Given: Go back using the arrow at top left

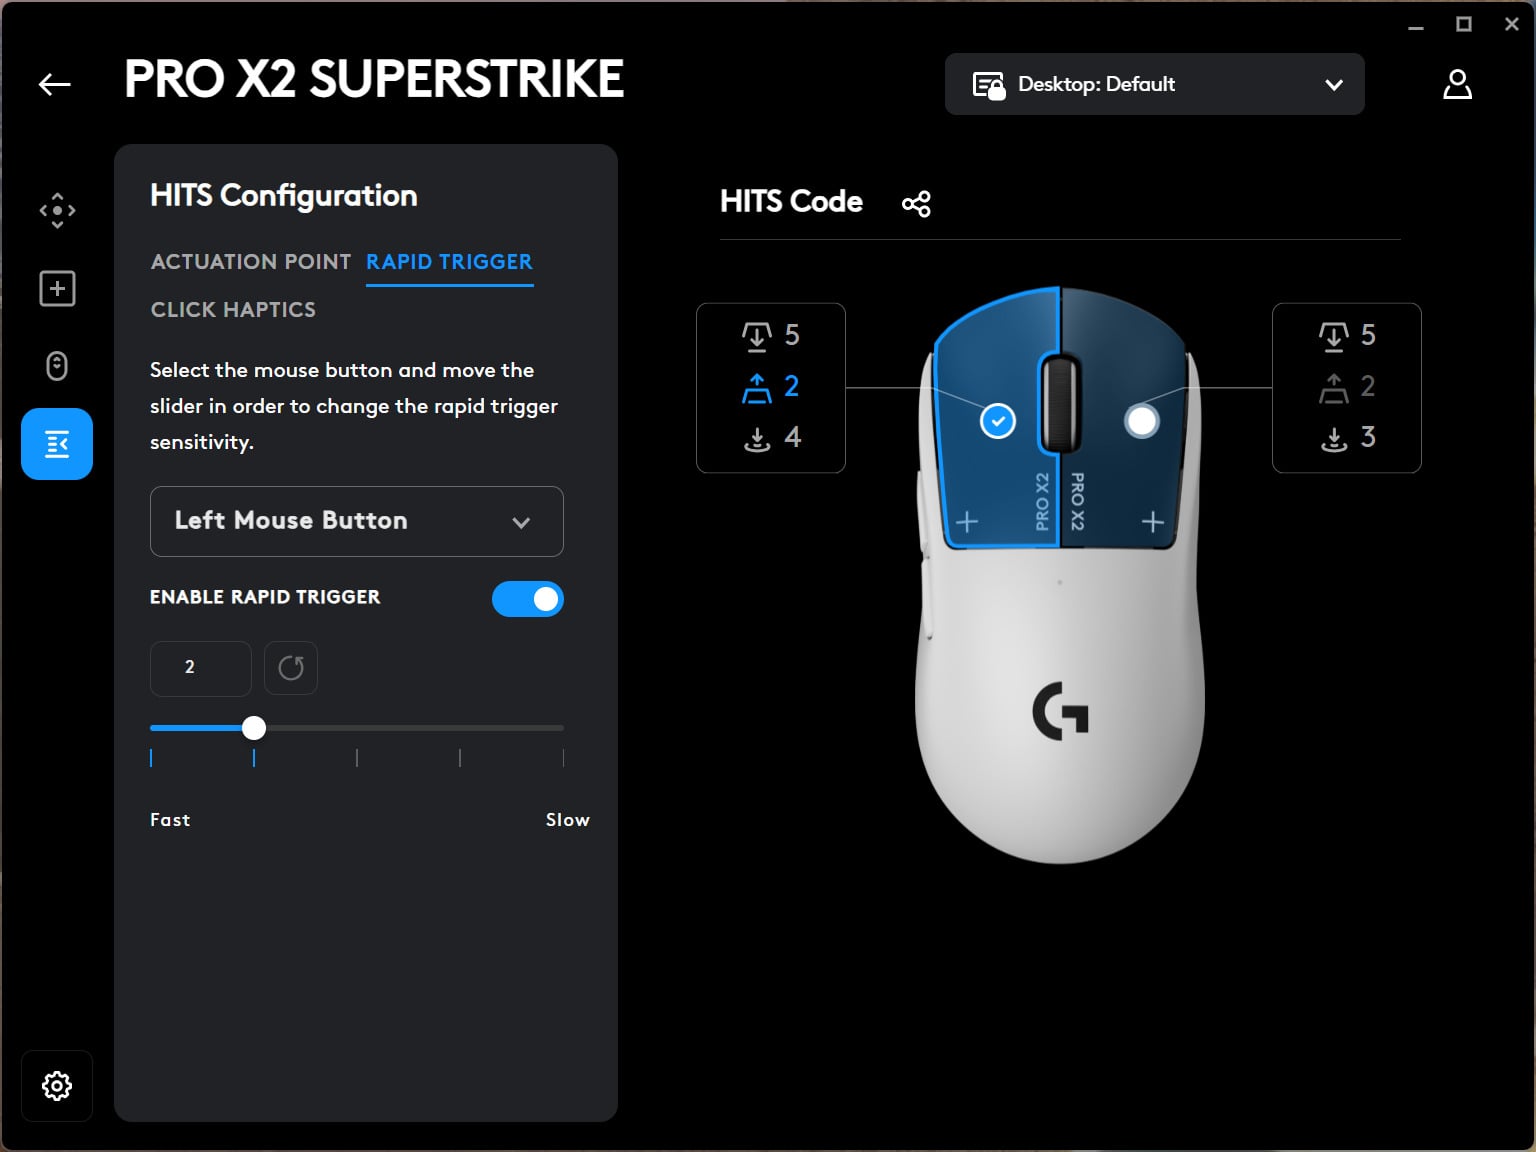Looking at the screenshot, I should point(55,84).
